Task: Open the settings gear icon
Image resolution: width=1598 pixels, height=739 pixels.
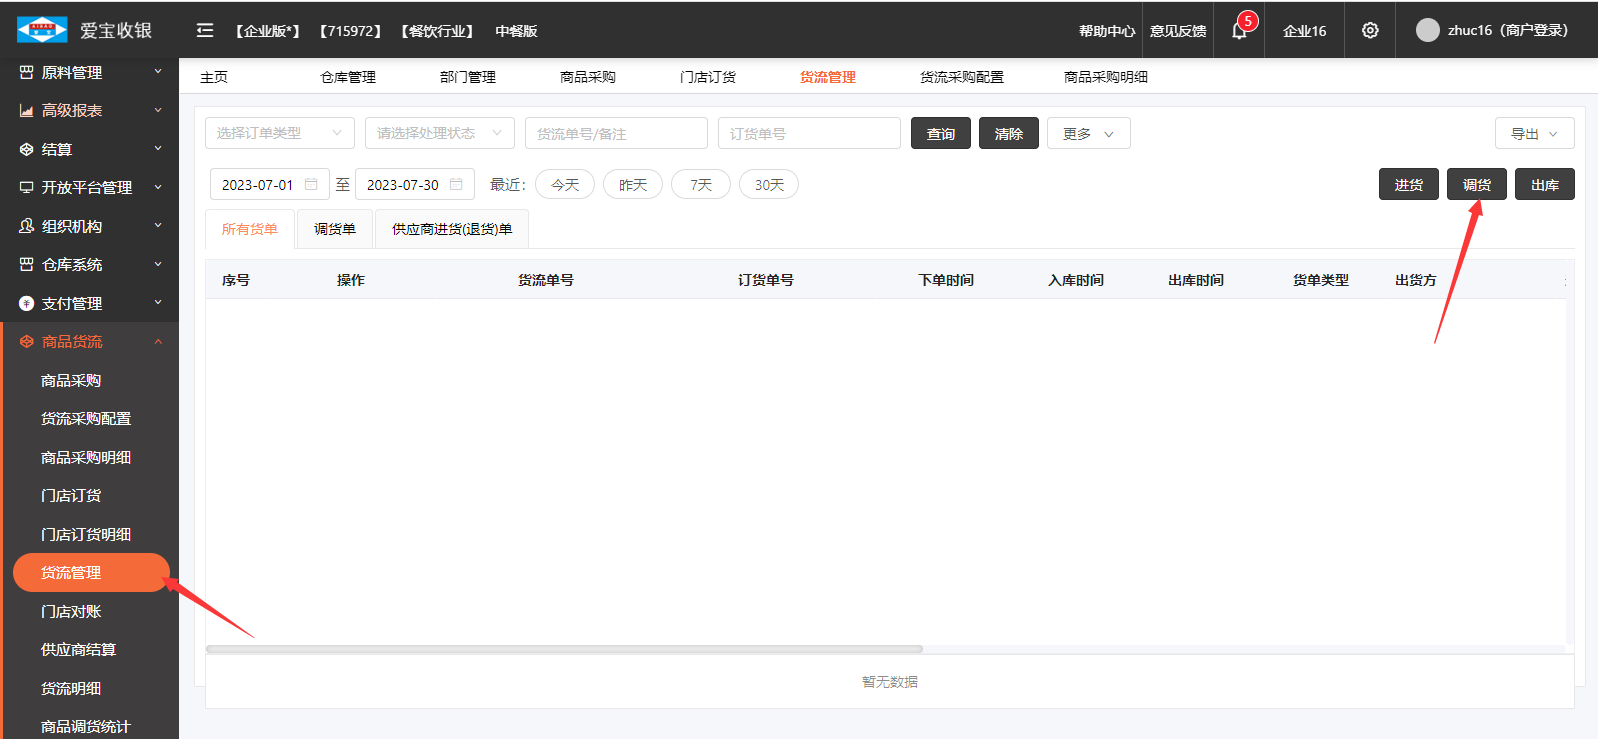Action: 1370,31
